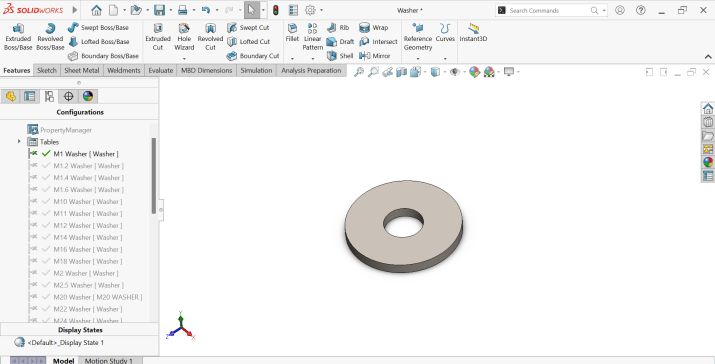Choose the Swept Boss/Base tool

(98, 27)
